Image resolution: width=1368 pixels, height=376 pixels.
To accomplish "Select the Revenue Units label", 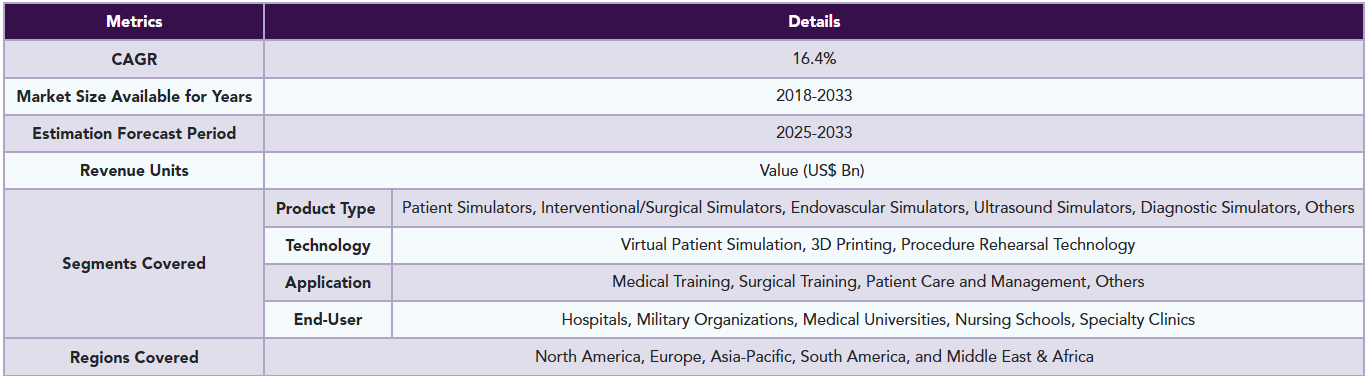I will [x=134, y=171].
